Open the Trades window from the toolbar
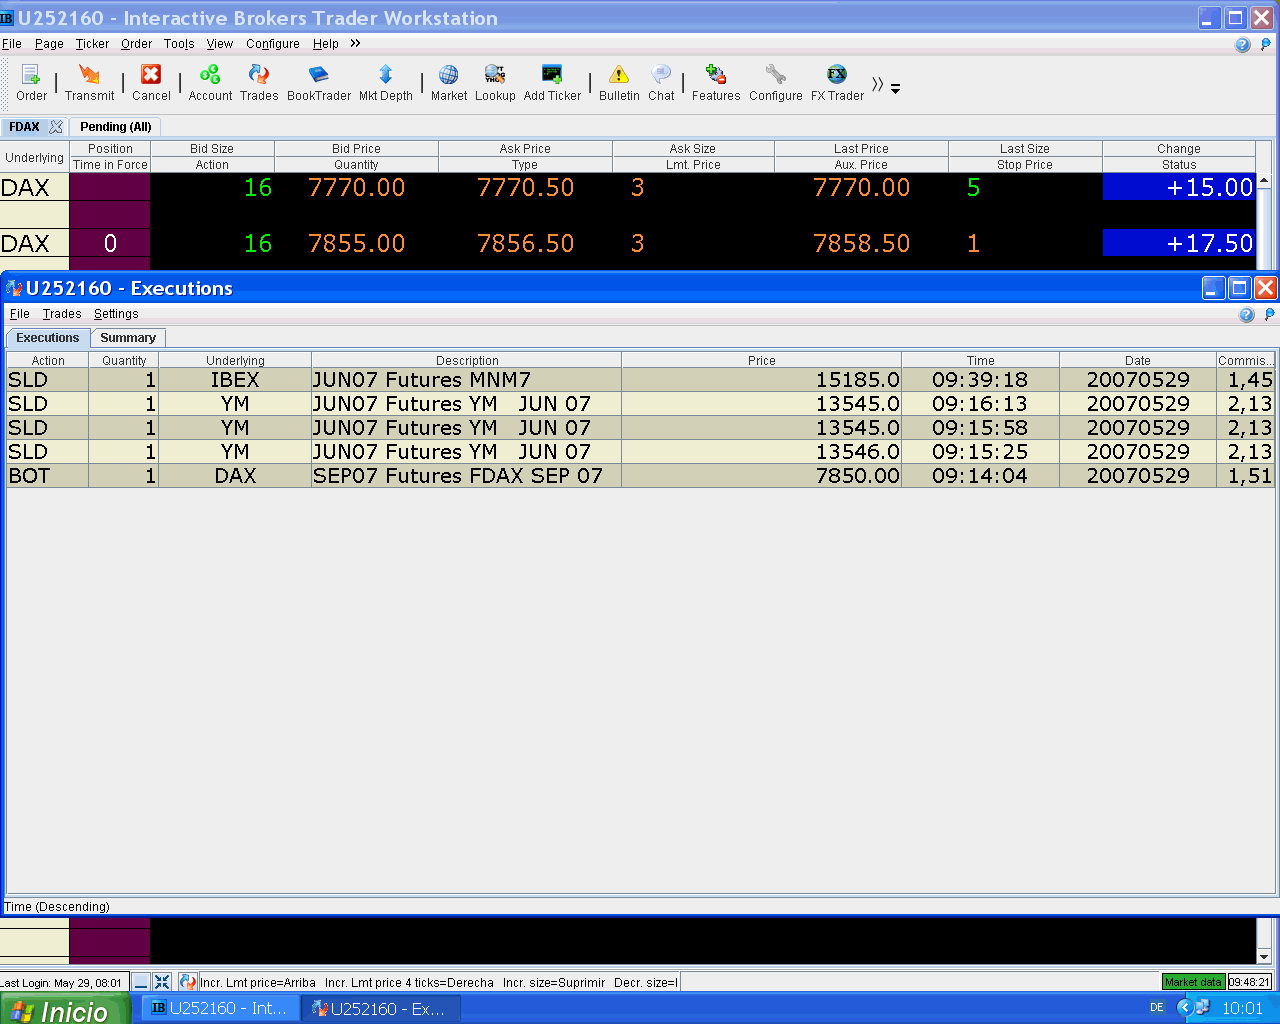 coord(259,83)
